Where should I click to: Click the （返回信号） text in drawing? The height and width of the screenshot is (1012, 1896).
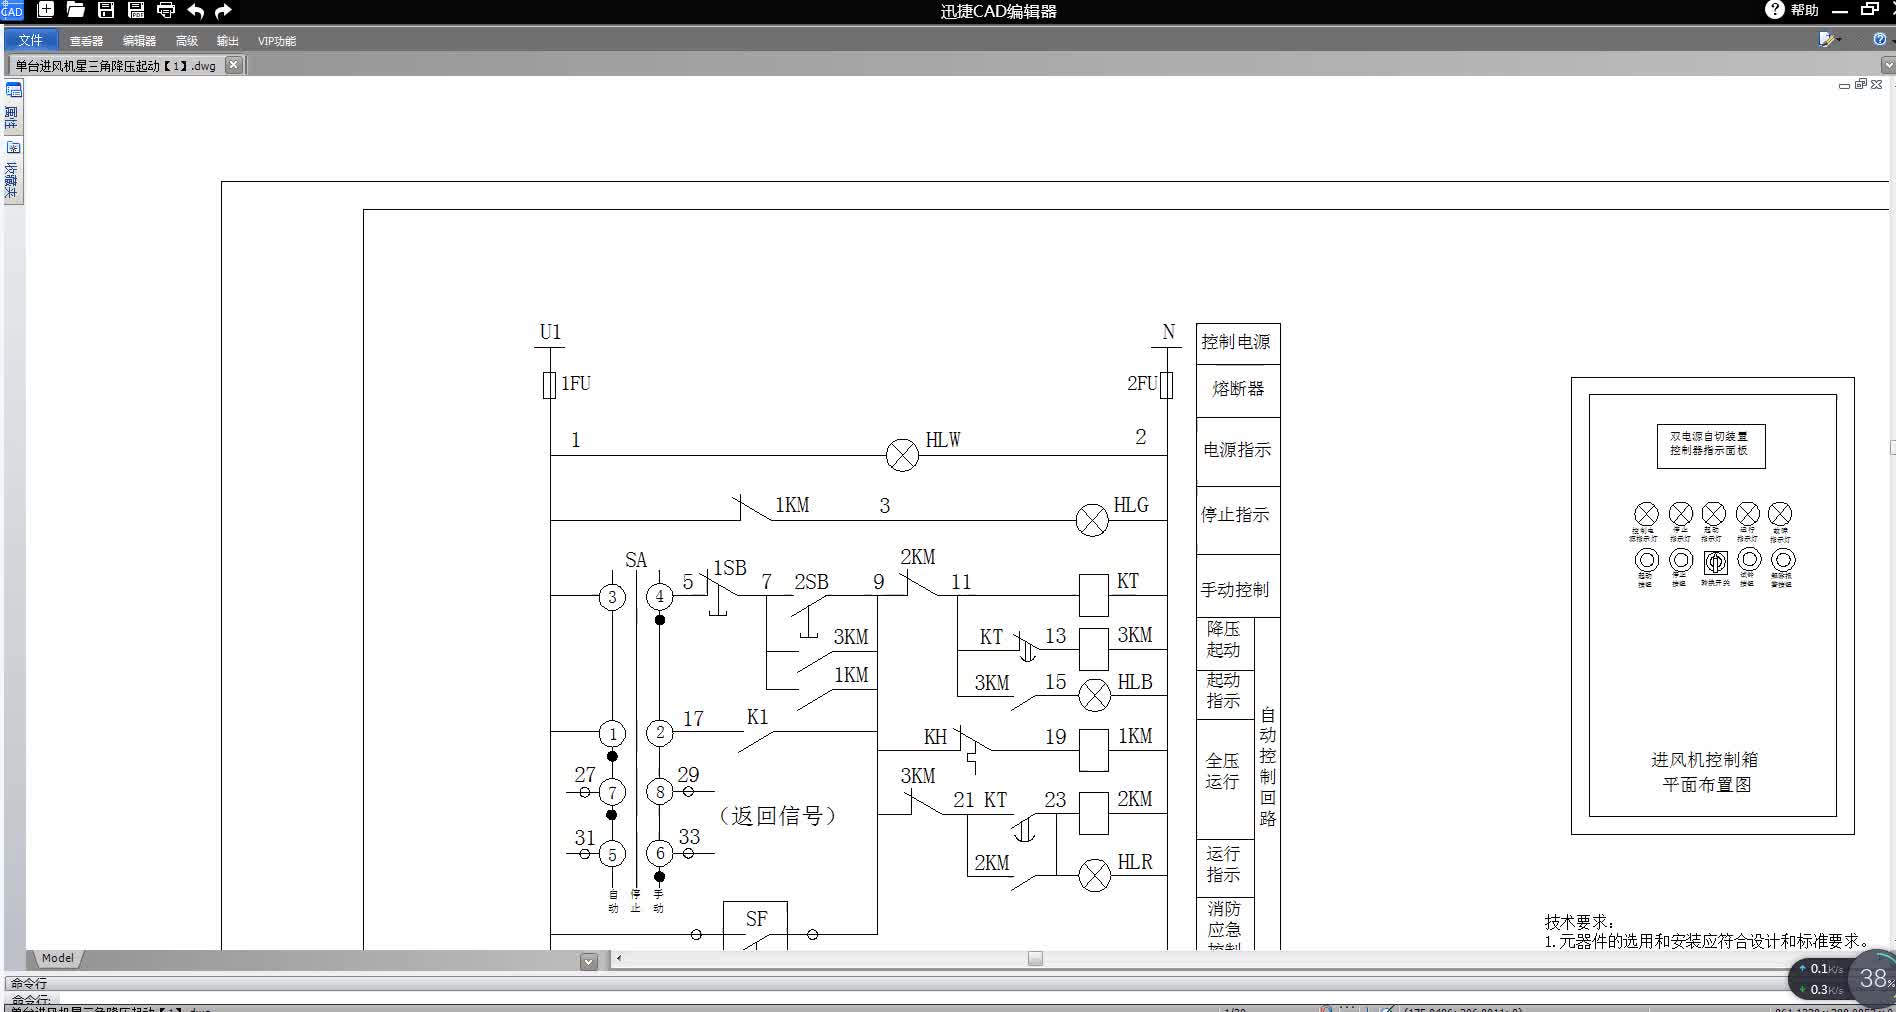tap(777, 816)
